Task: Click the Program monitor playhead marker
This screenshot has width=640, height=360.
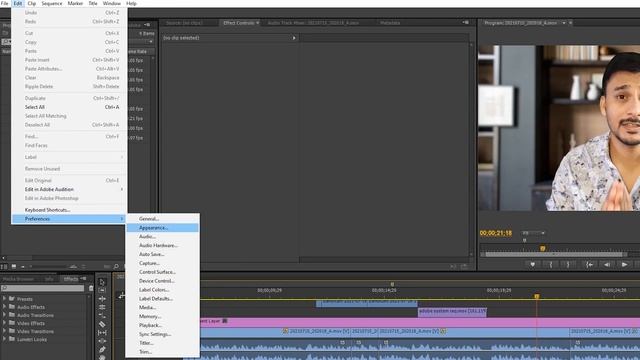Action: pyautogui.click(x=542, y=248)
